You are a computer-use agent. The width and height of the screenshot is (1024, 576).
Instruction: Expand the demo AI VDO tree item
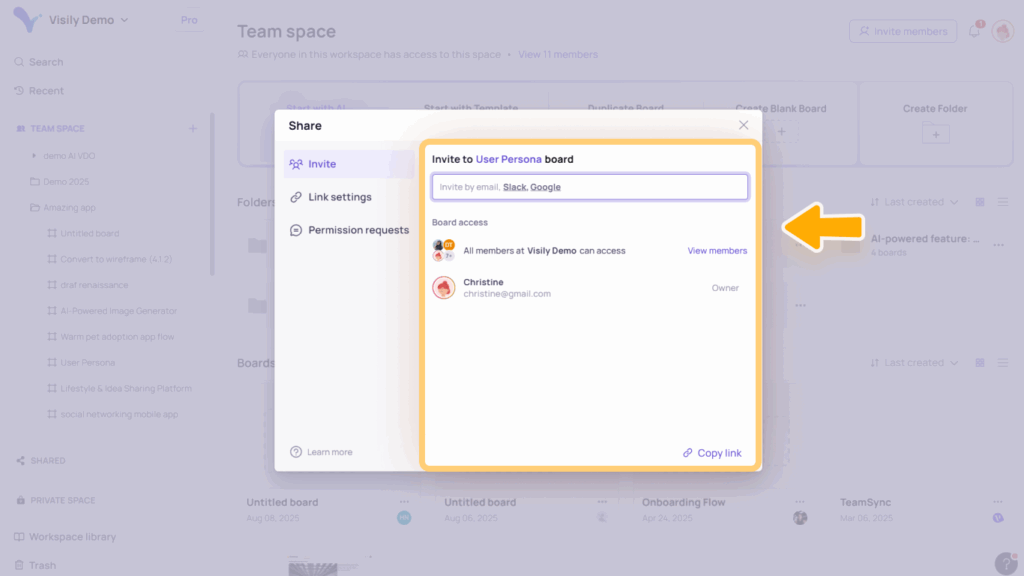[34, 156]
